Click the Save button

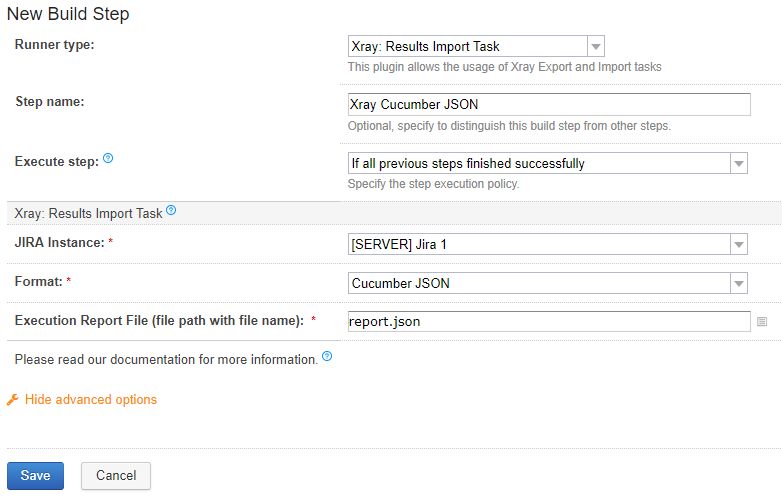35,476
